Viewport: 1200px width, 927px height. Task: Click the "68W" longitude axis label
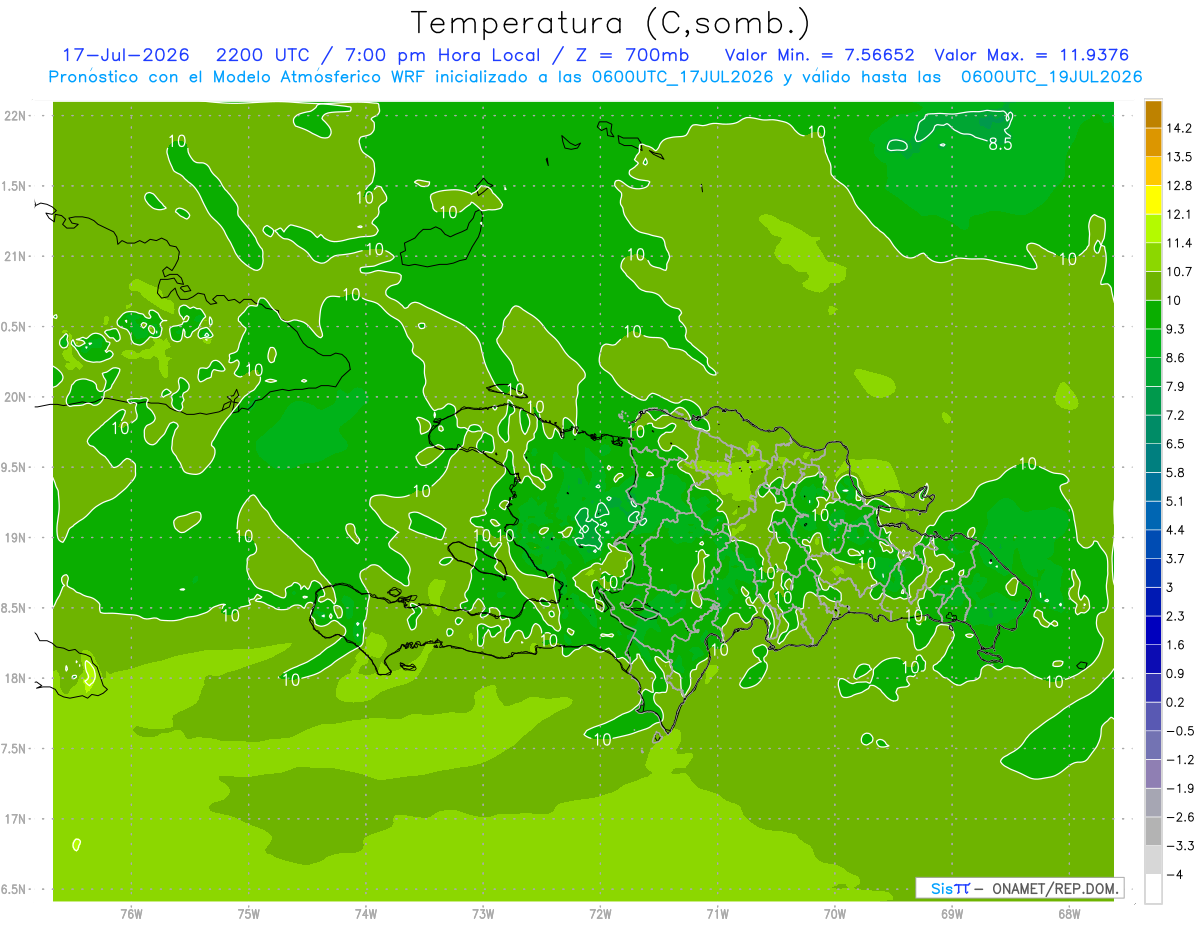coord(1069,913)
